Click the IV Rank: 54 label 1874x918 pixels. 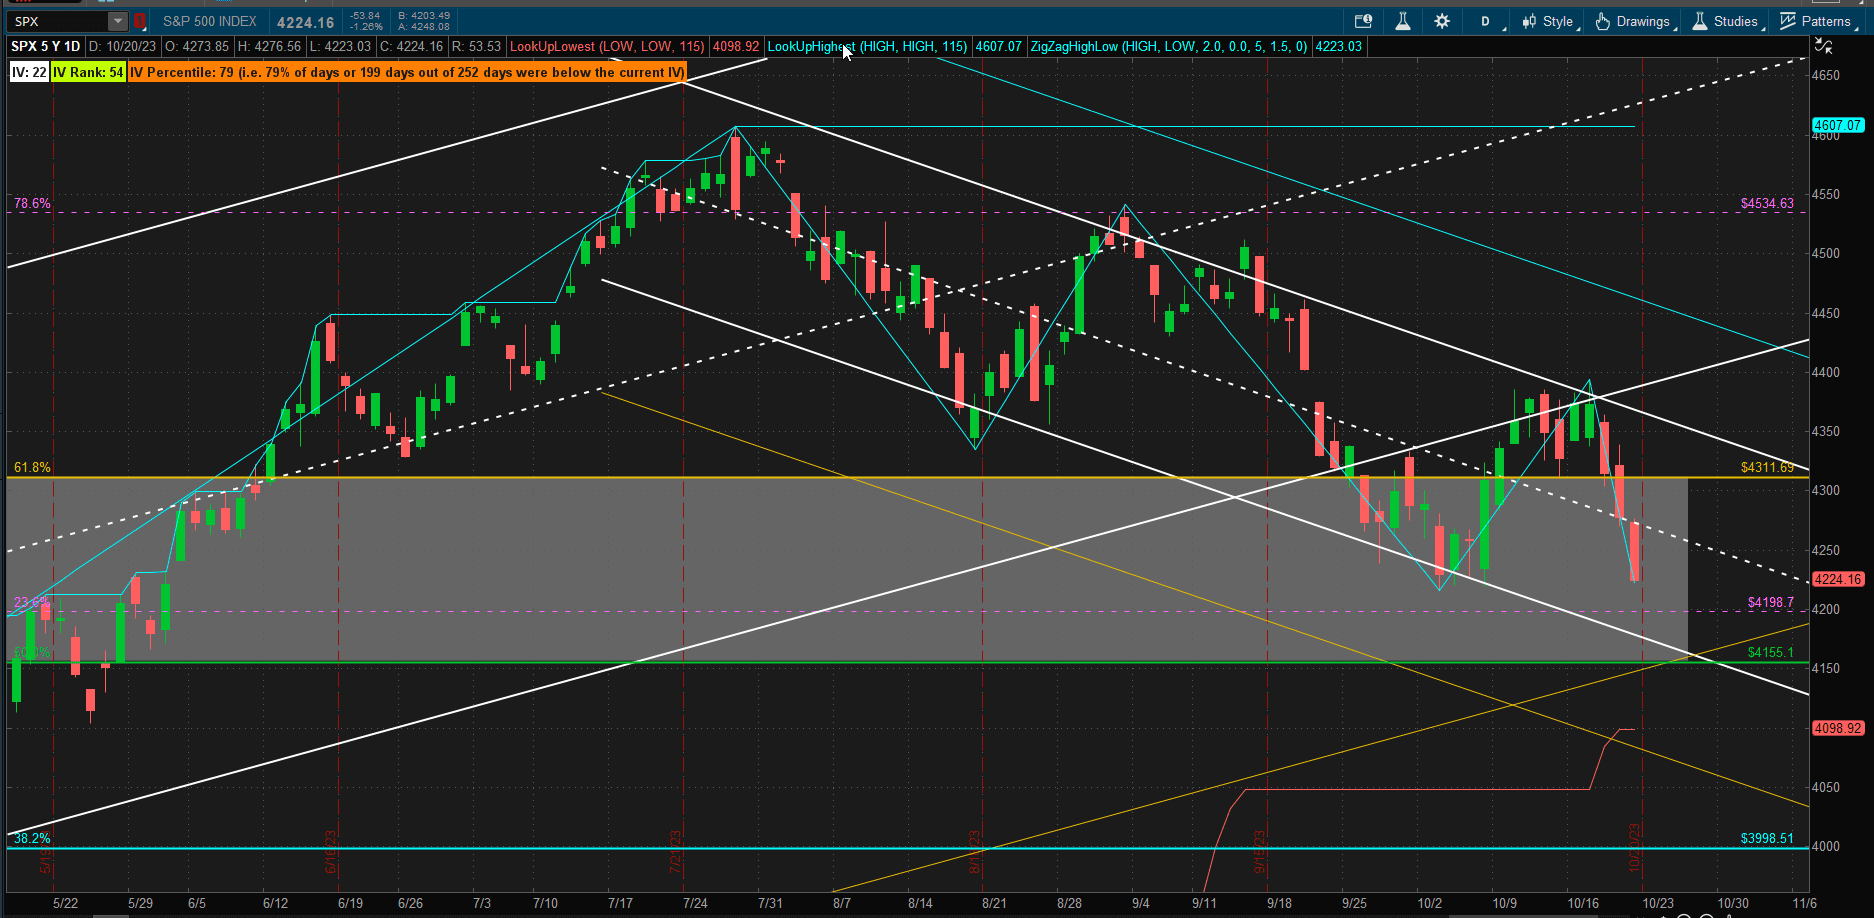tap(88, 72)
